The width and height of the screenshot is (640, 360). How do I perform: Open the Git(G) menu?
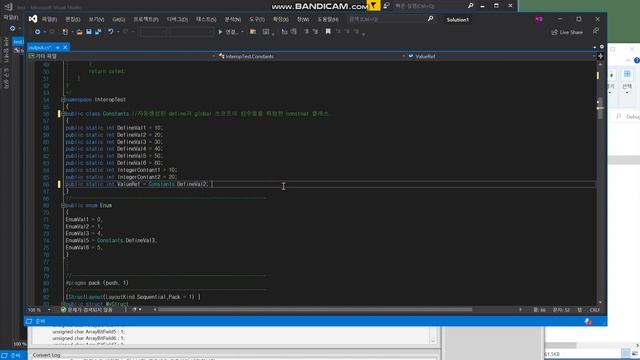119,19
